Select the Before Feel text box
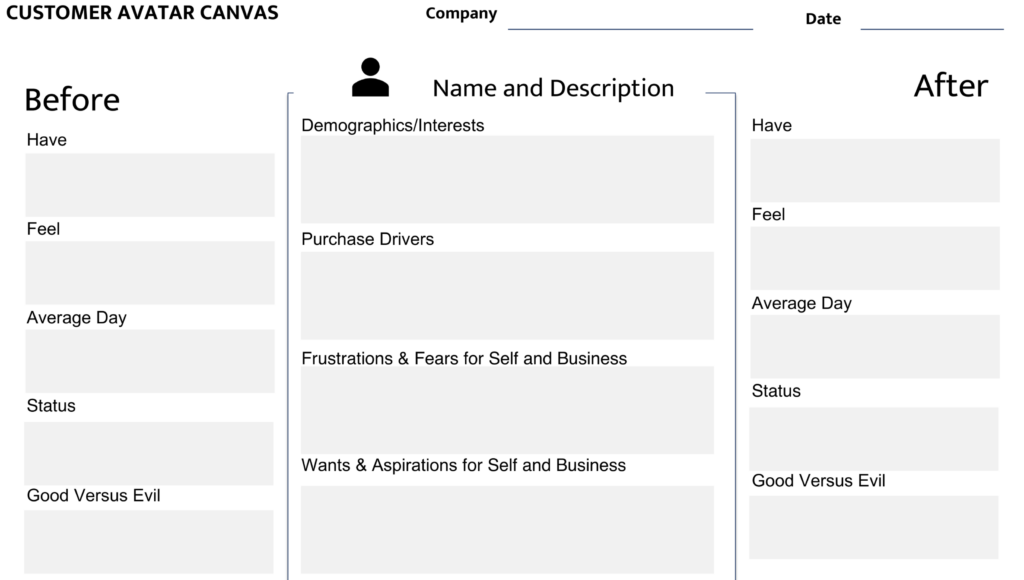This screenshot has width=1024, height=580. click(x=150, y=273)
